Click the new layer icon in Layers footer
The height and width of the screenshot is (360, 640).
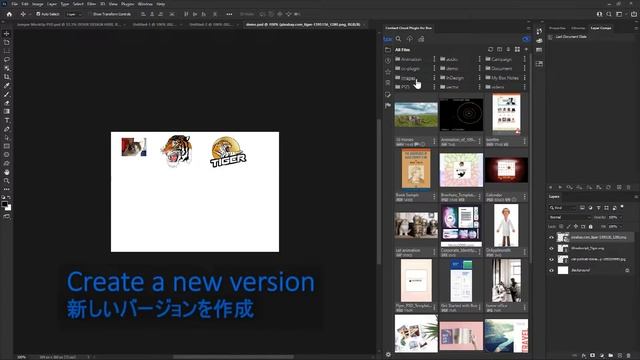(x=620, y=356)
